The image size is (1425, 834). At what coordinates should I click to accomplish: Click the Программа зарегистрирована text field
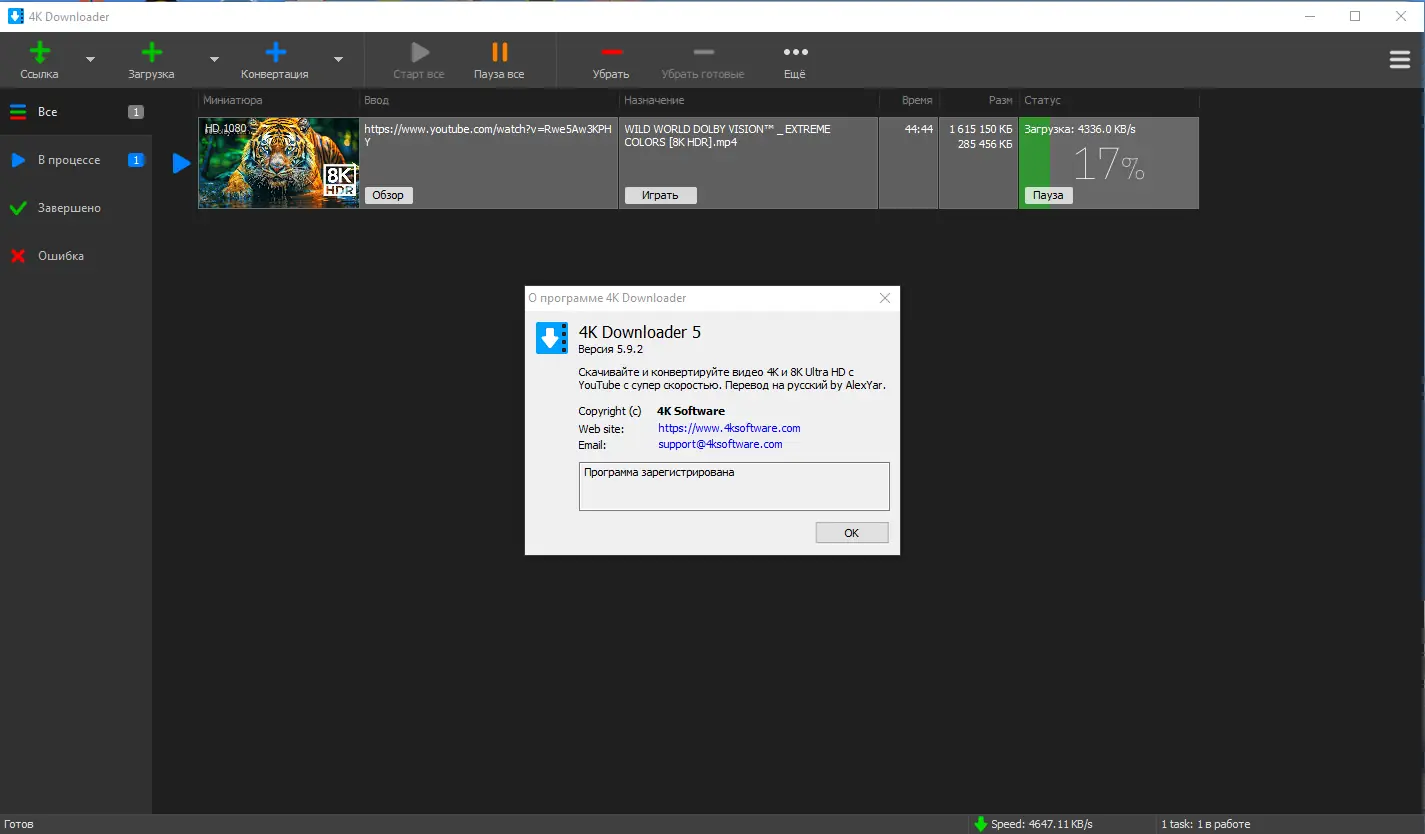(x=734, y=486)
